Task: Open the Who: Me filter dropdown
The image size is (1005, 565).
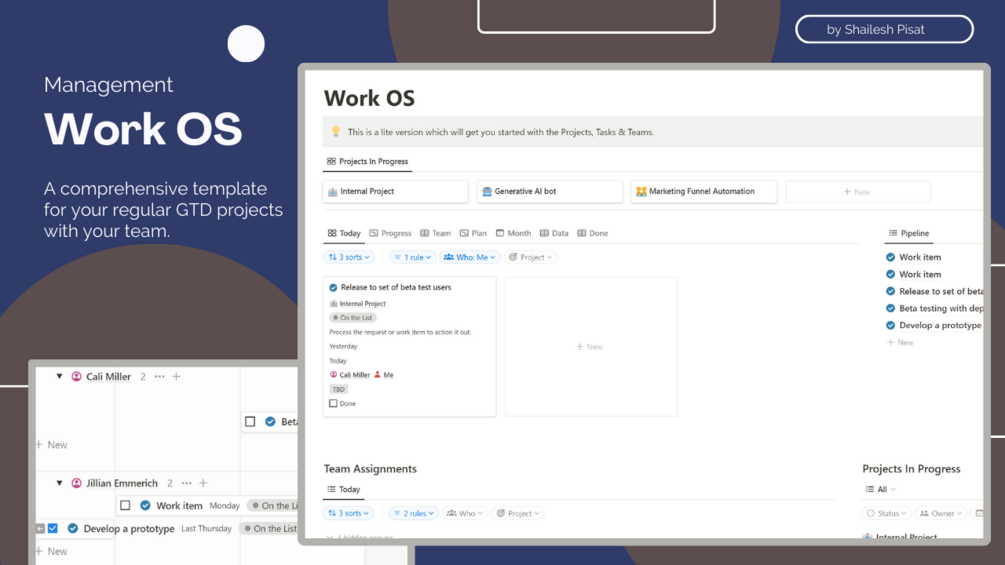Action: [470, 257]
